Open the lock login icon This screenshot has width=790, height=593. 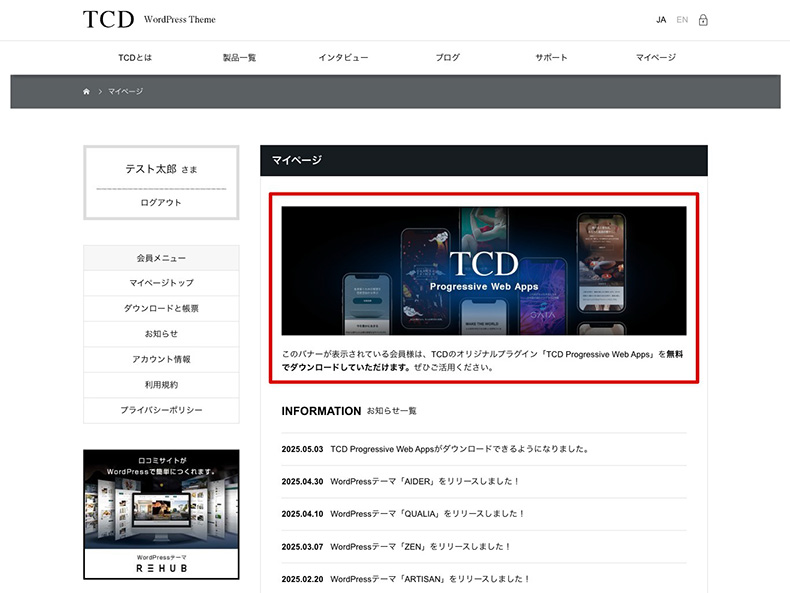(703, 20)
